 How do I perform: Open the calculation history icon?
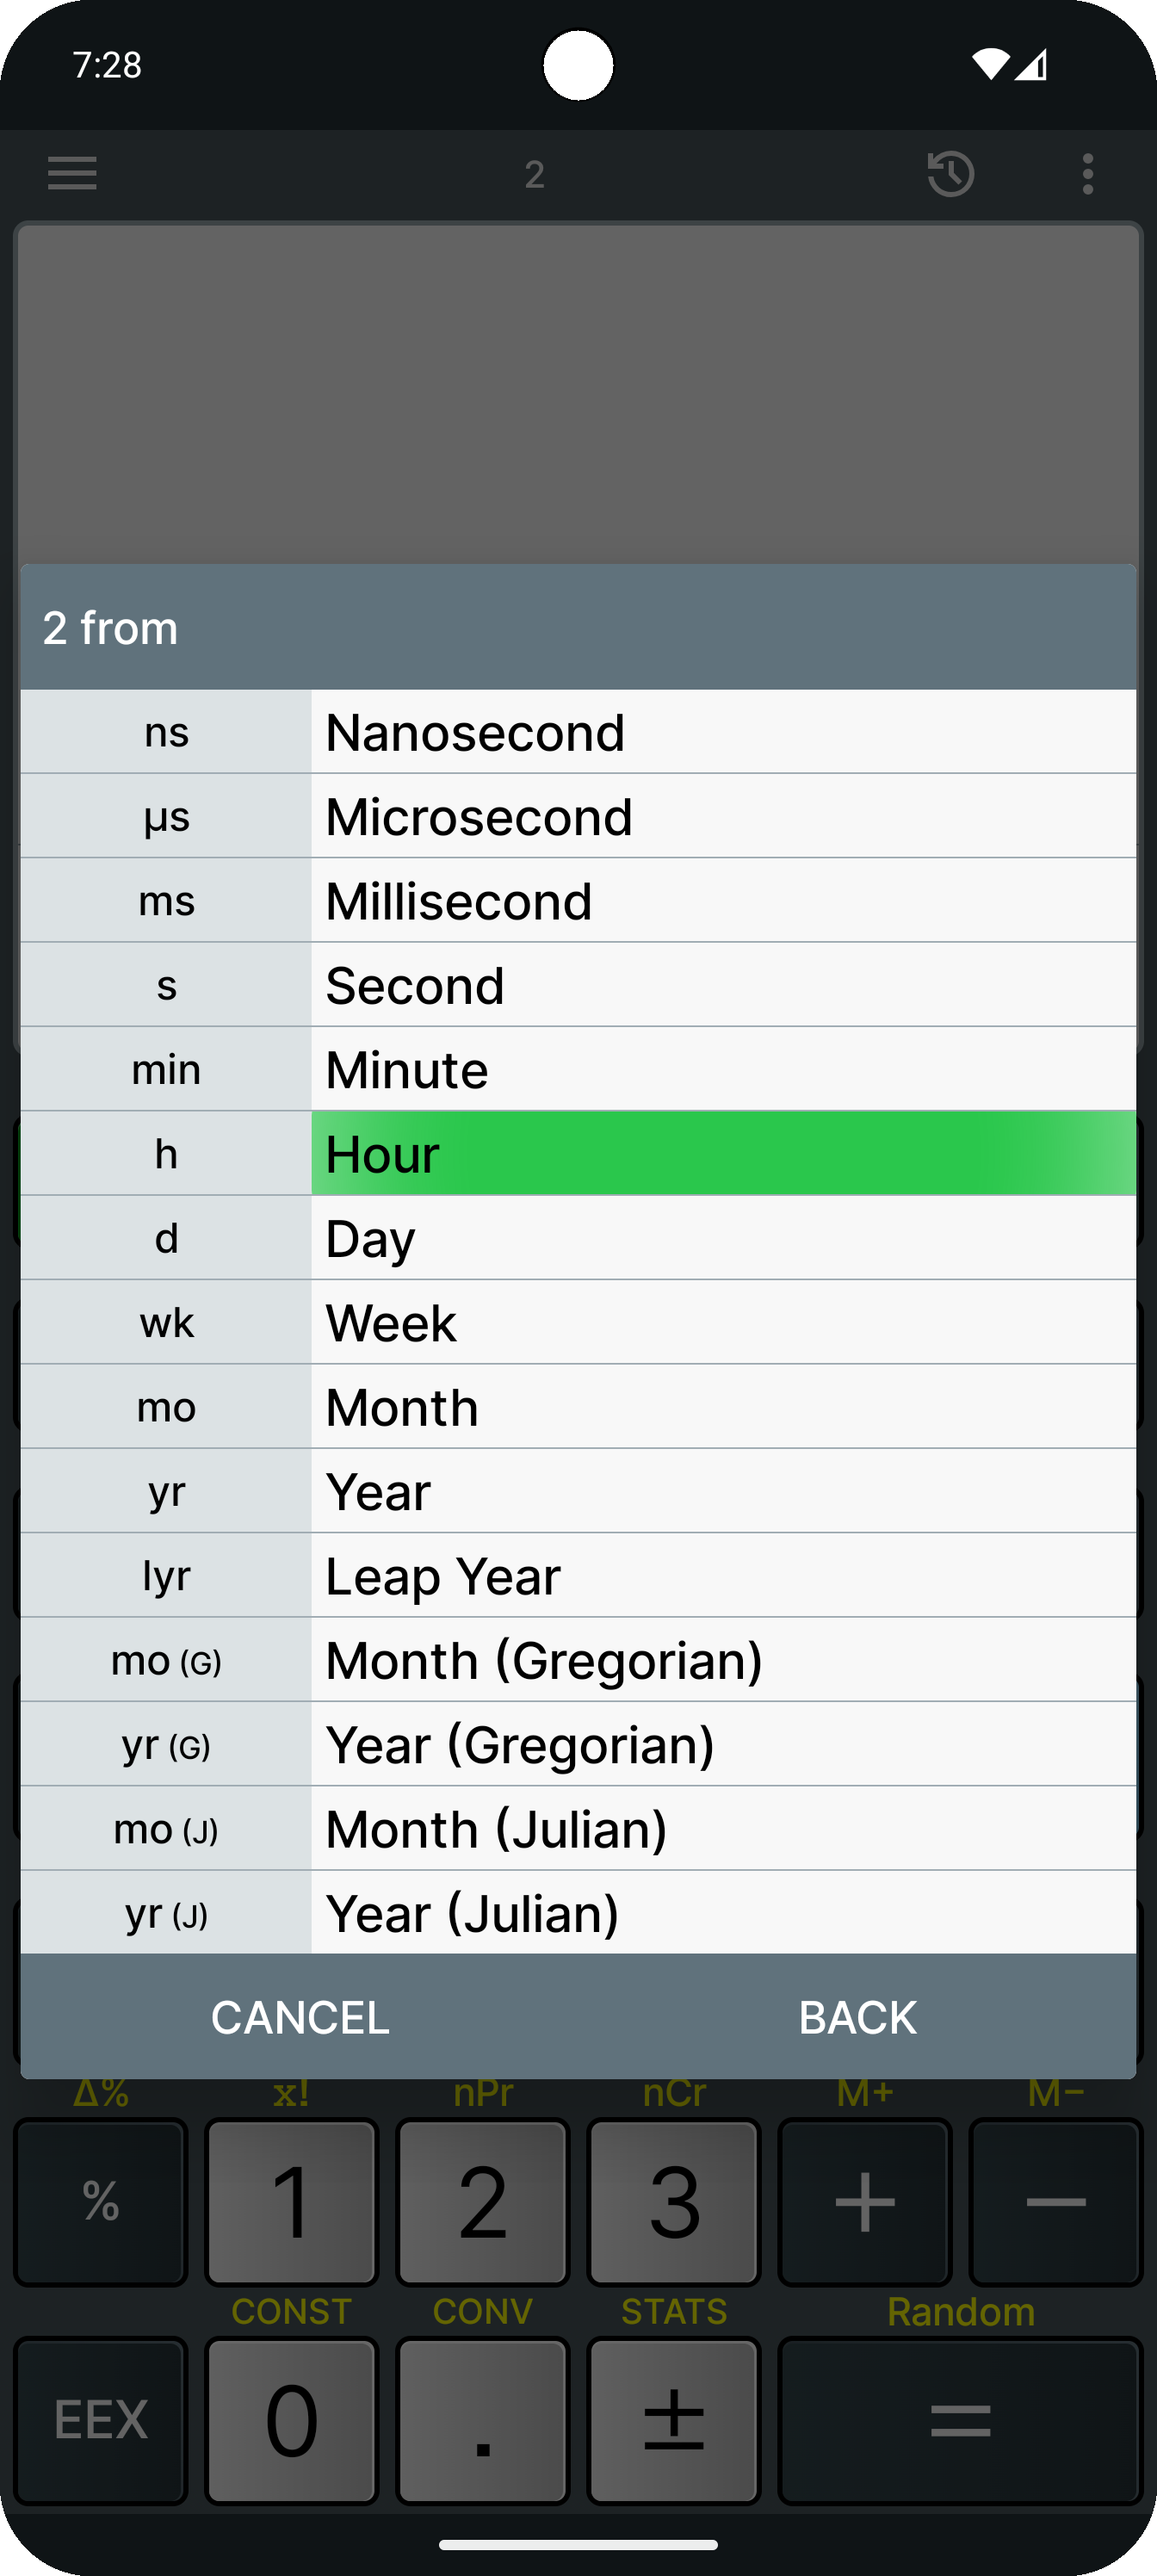[950, 174]
